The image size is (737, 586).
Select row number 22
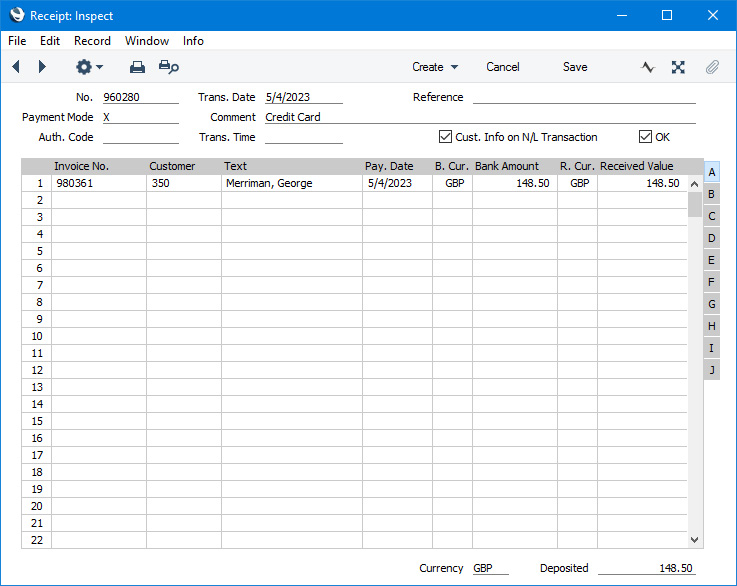click(x=37, y=540)
